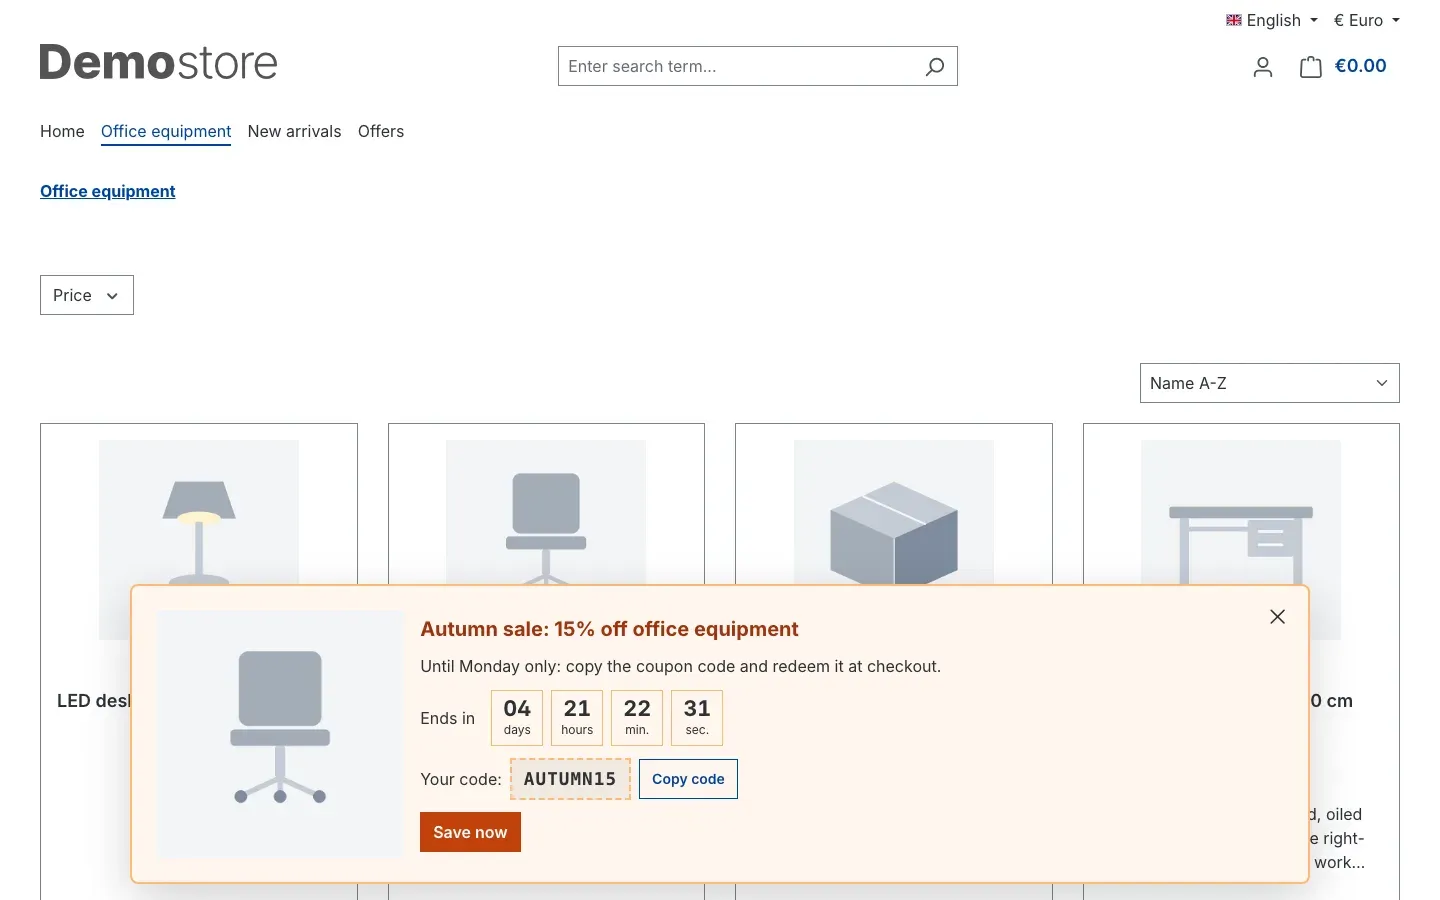
Task: Open the New arrivals menu item
Action: 294,131
